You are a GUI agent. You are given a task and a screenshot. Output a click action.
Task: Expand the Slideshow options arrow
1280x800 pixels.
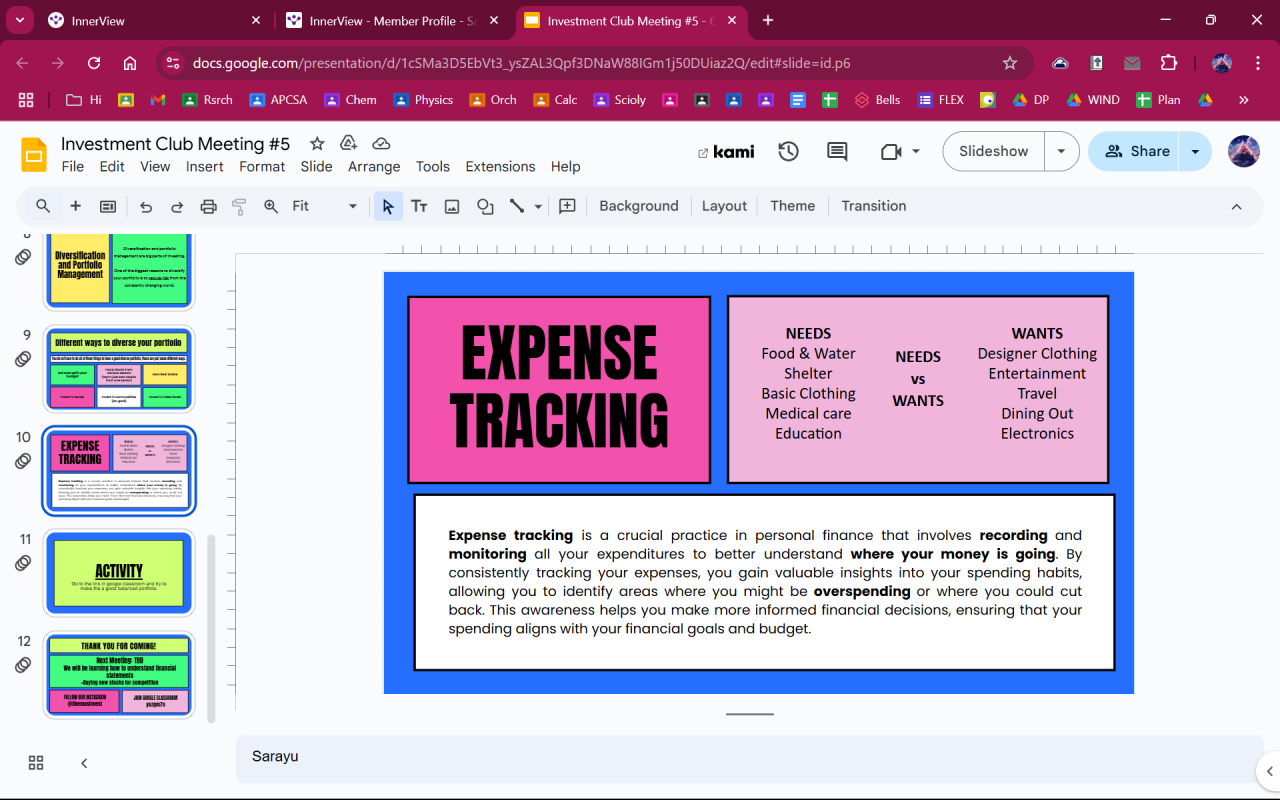[x=1061, y=152]
